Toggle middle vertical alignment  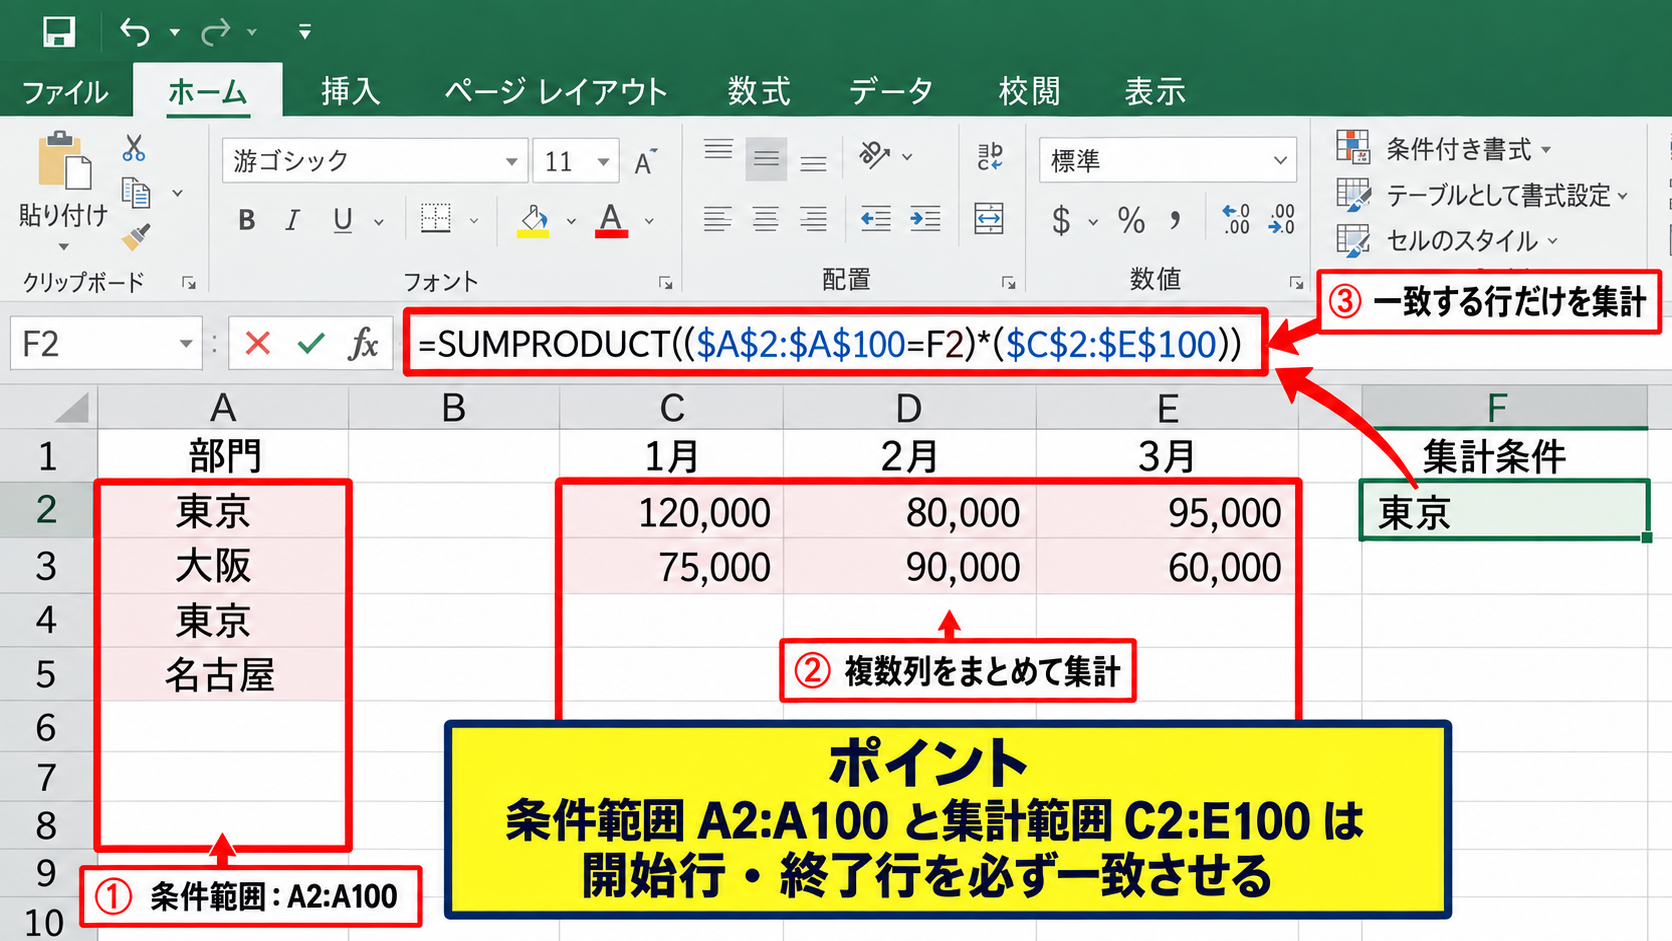(x=766, y=158)
